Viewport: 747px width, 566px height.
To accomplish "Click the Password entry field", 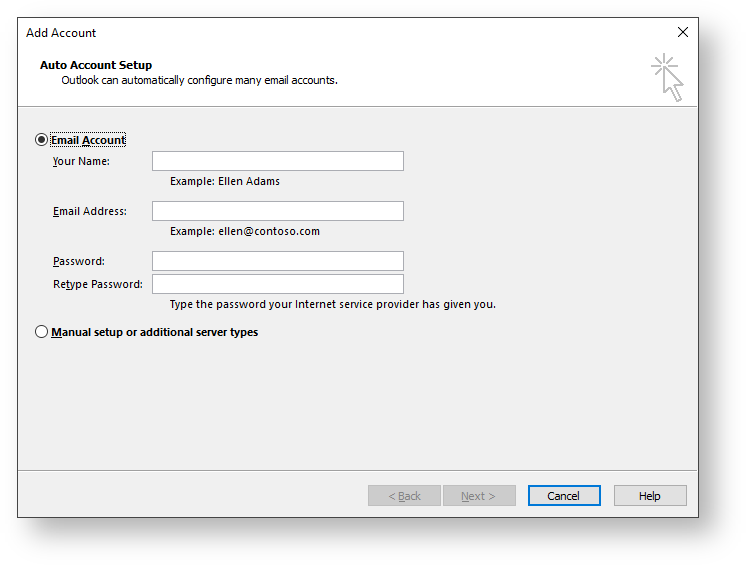I will (278, 261).
